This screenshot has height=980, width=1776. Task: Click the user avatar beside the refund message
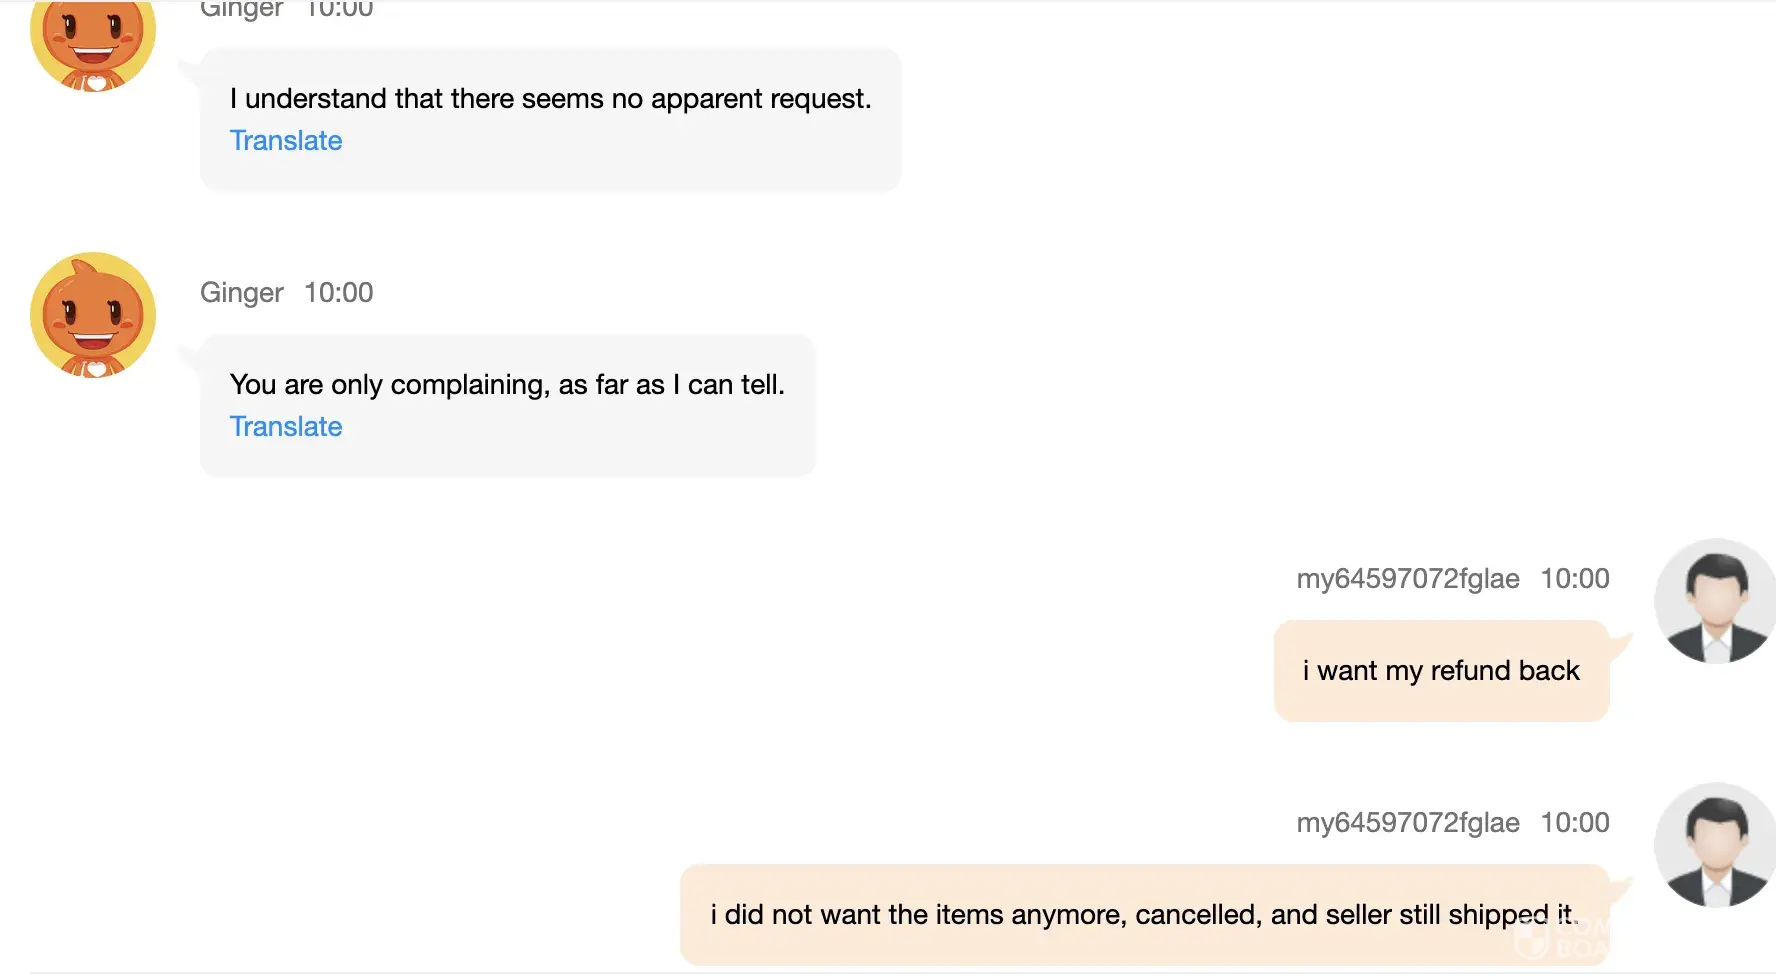(1714, 601)
